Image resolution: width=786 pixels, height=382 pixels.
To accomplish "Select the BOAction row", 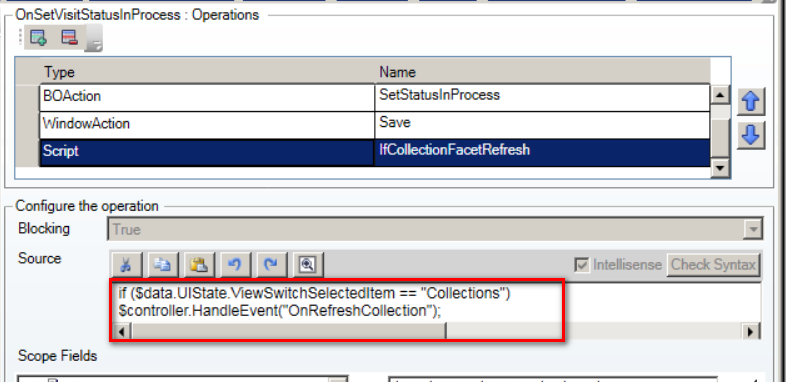I will coord(374,97).
